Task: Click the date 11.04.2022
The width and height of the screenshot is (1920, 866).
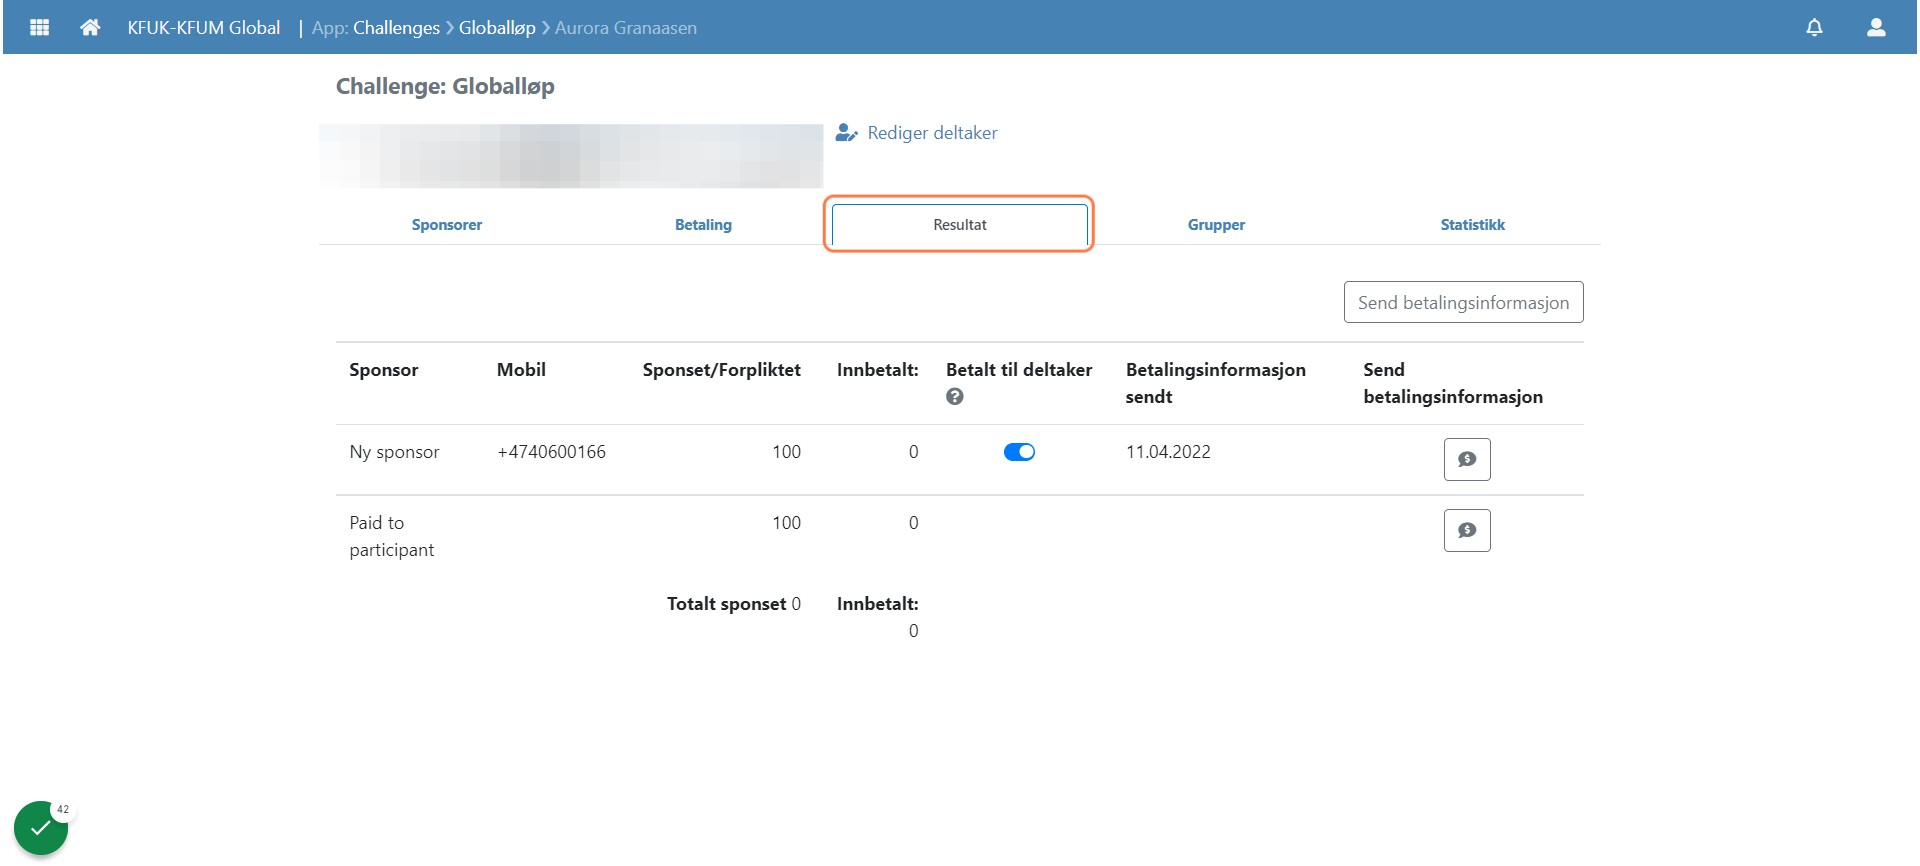Action: [1168, 452]
